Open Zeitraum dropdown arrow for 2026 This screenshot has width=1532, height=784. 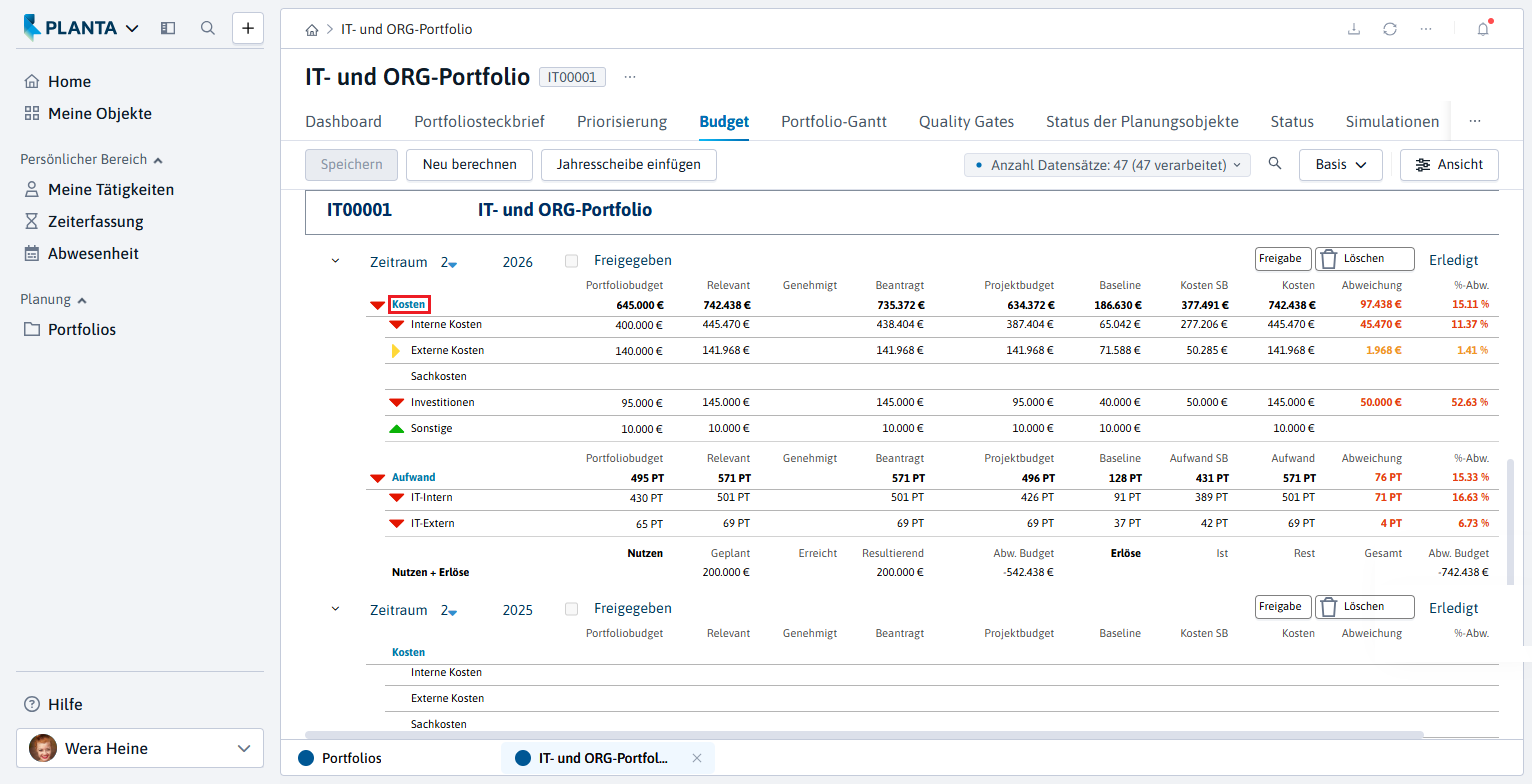tap(453, 265)
